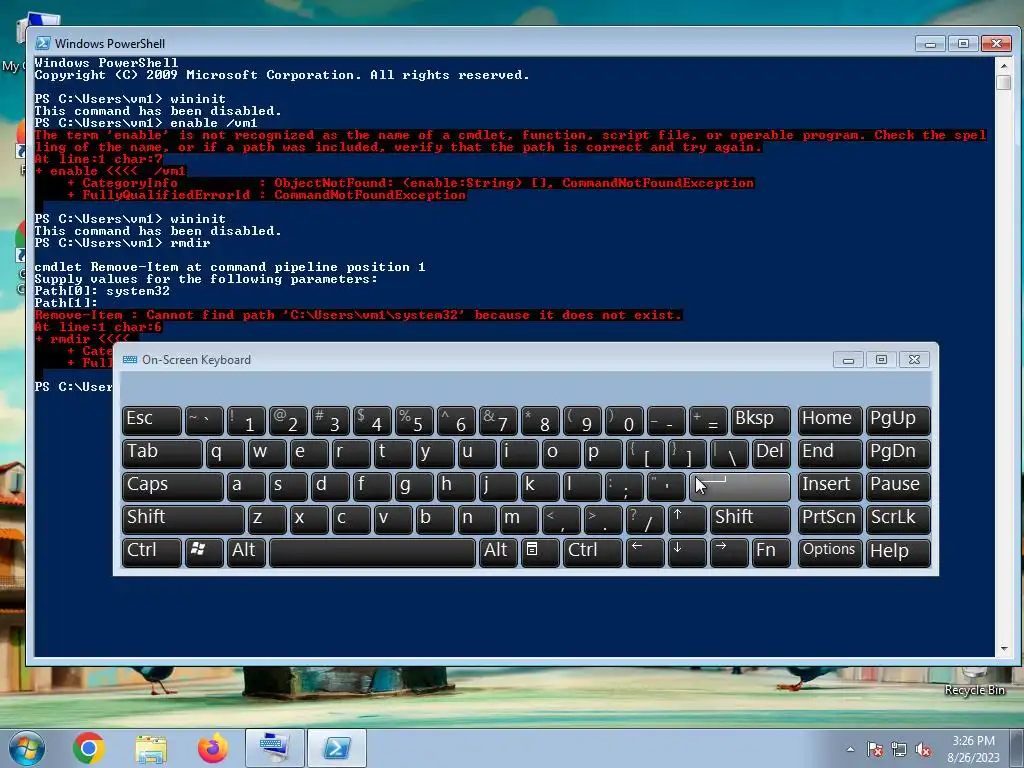Click the Tab key
Screen dimensions: 1024x768
[x=162, y=453]
